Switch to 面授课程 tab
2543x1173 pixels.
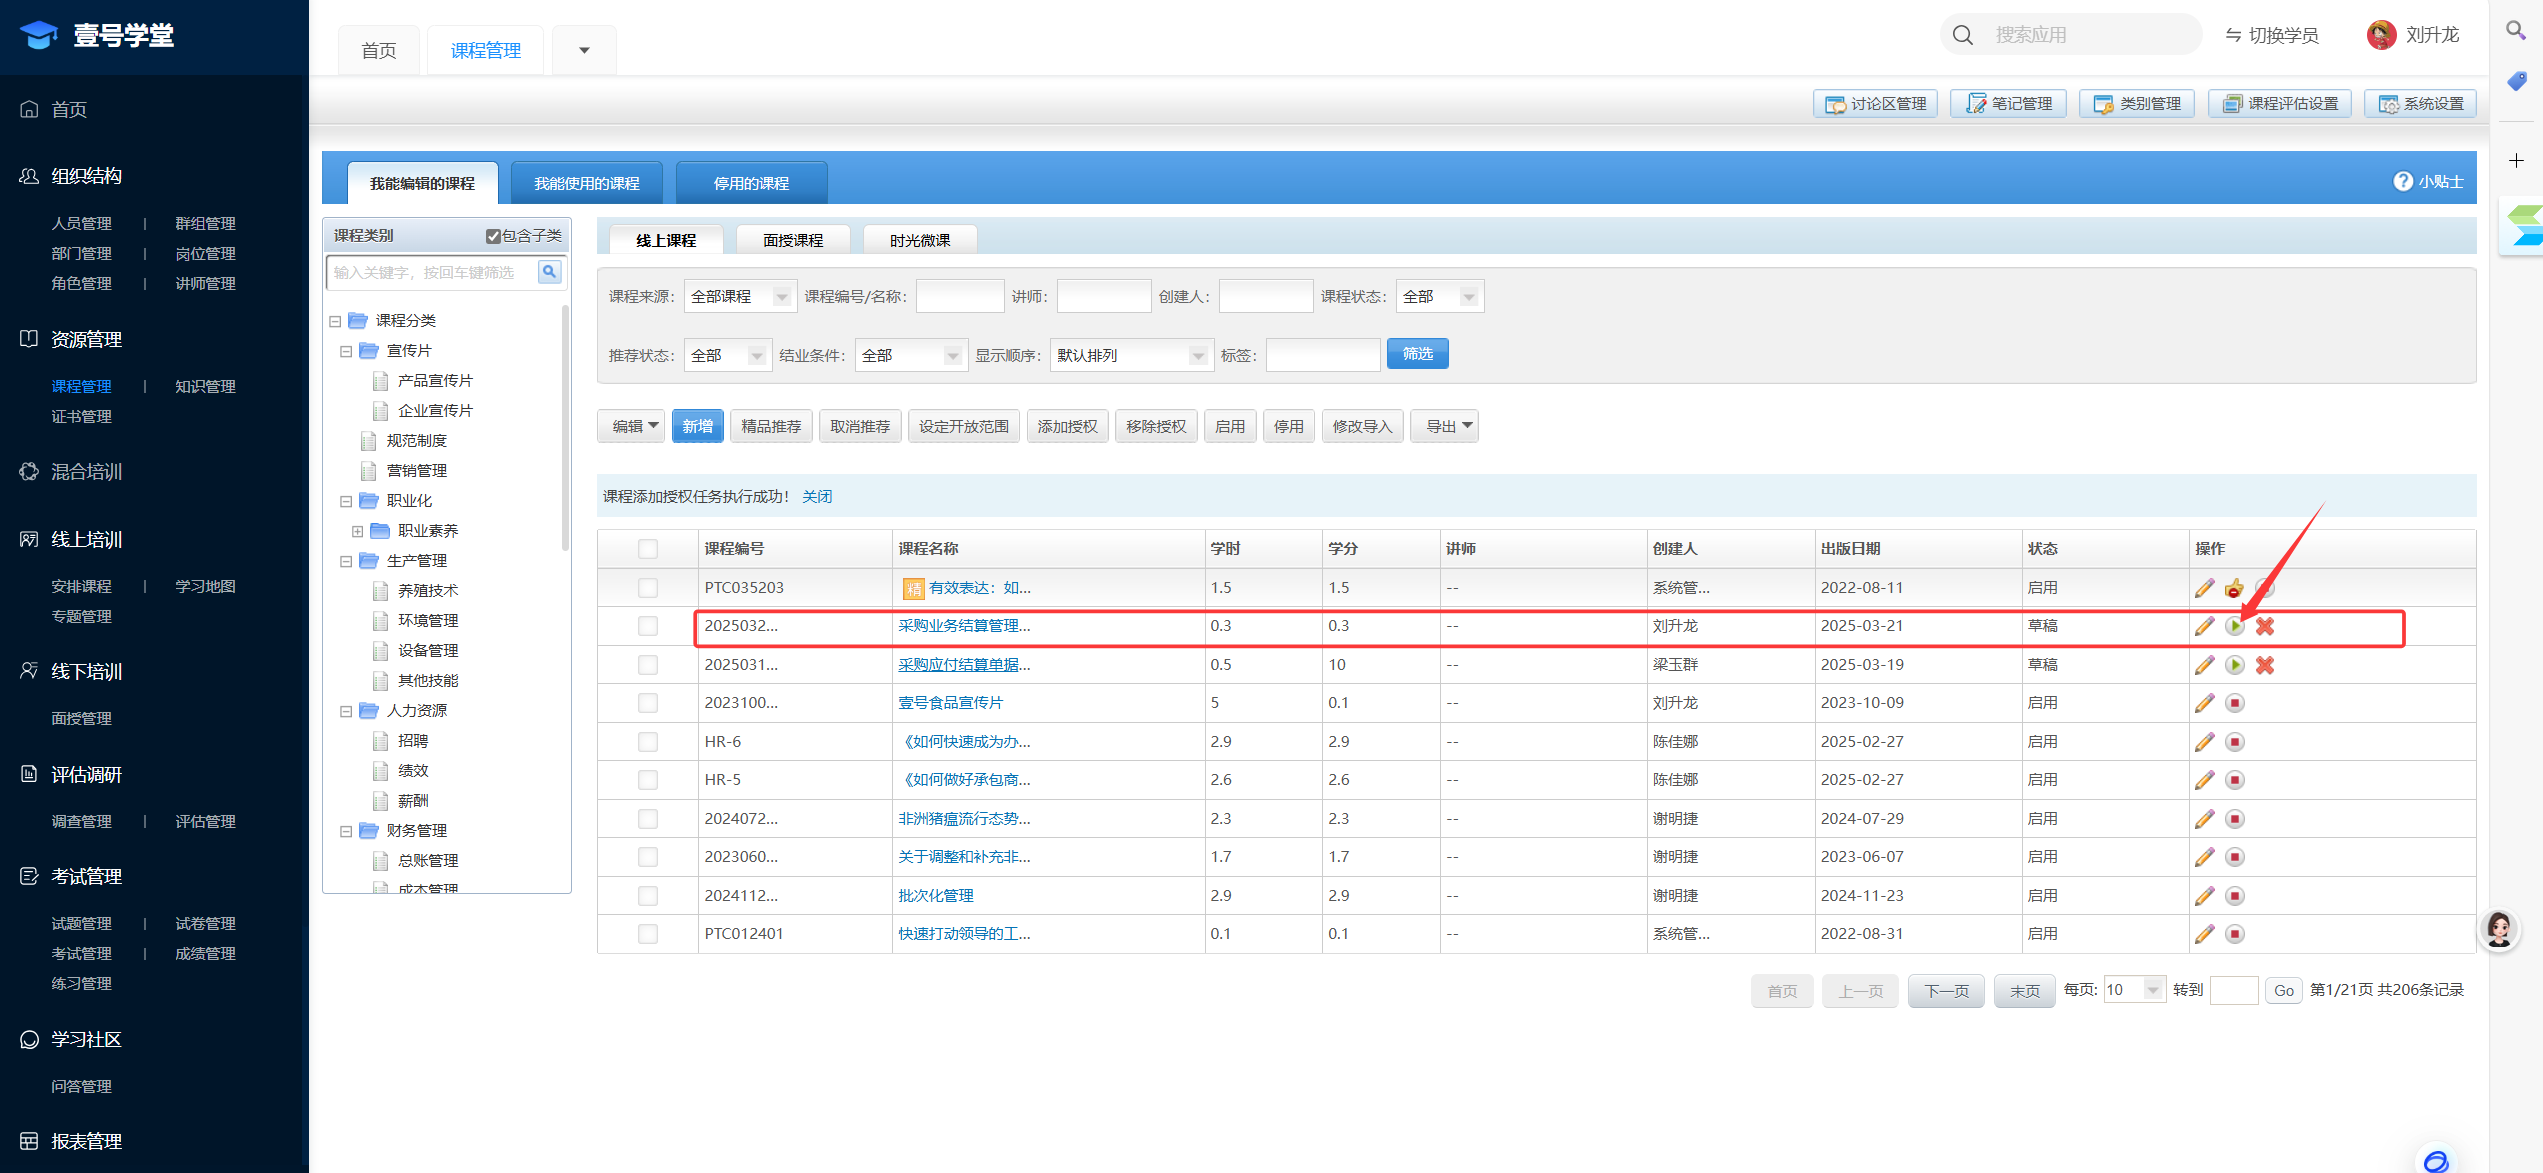(792, 240)
